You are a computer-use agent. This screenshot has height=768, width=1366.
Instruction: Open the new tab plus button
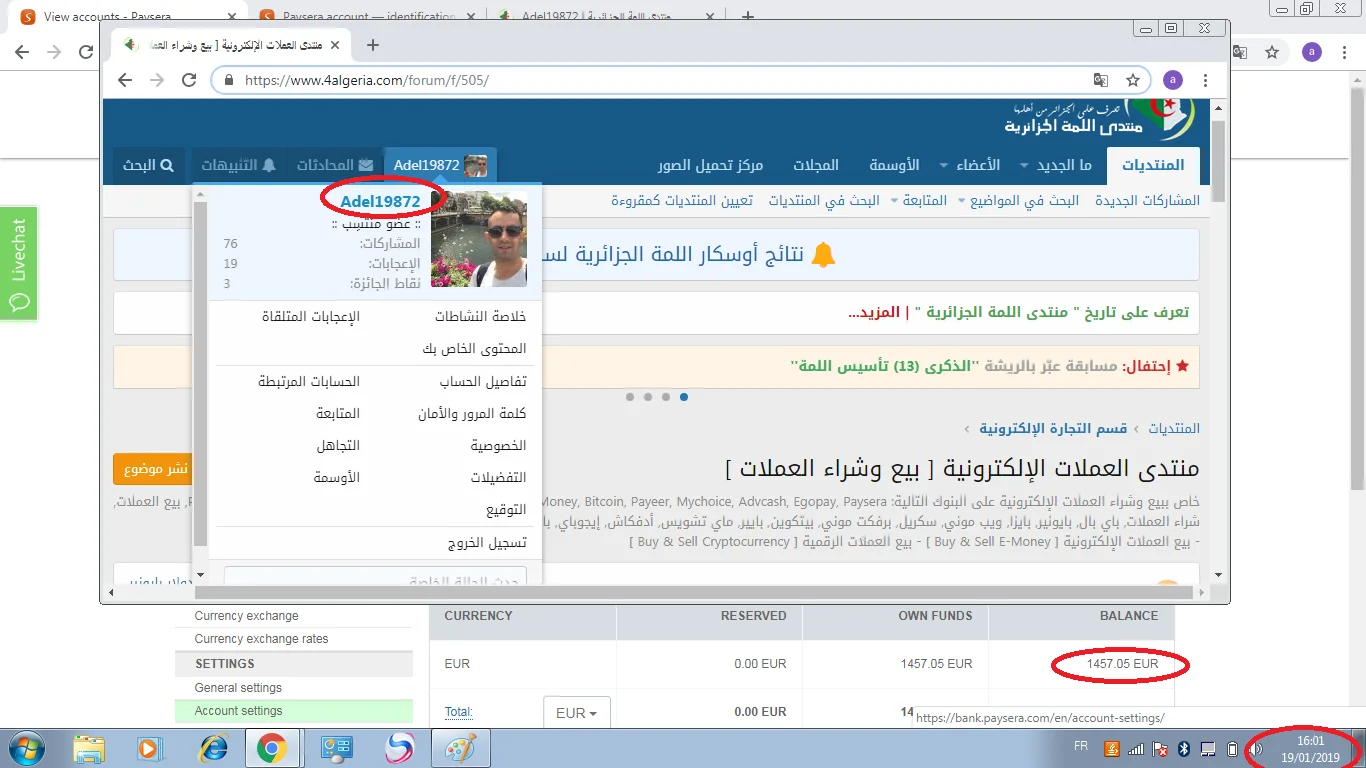click(x=373, y=45)
